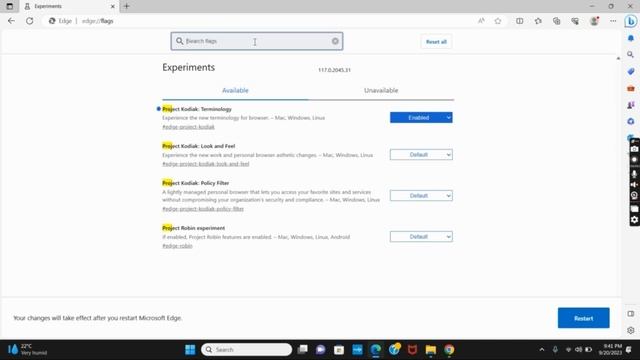Viewport: 640px width, 360px height.
Task: Click the page scrollbar up arrow
Action: 618,58
